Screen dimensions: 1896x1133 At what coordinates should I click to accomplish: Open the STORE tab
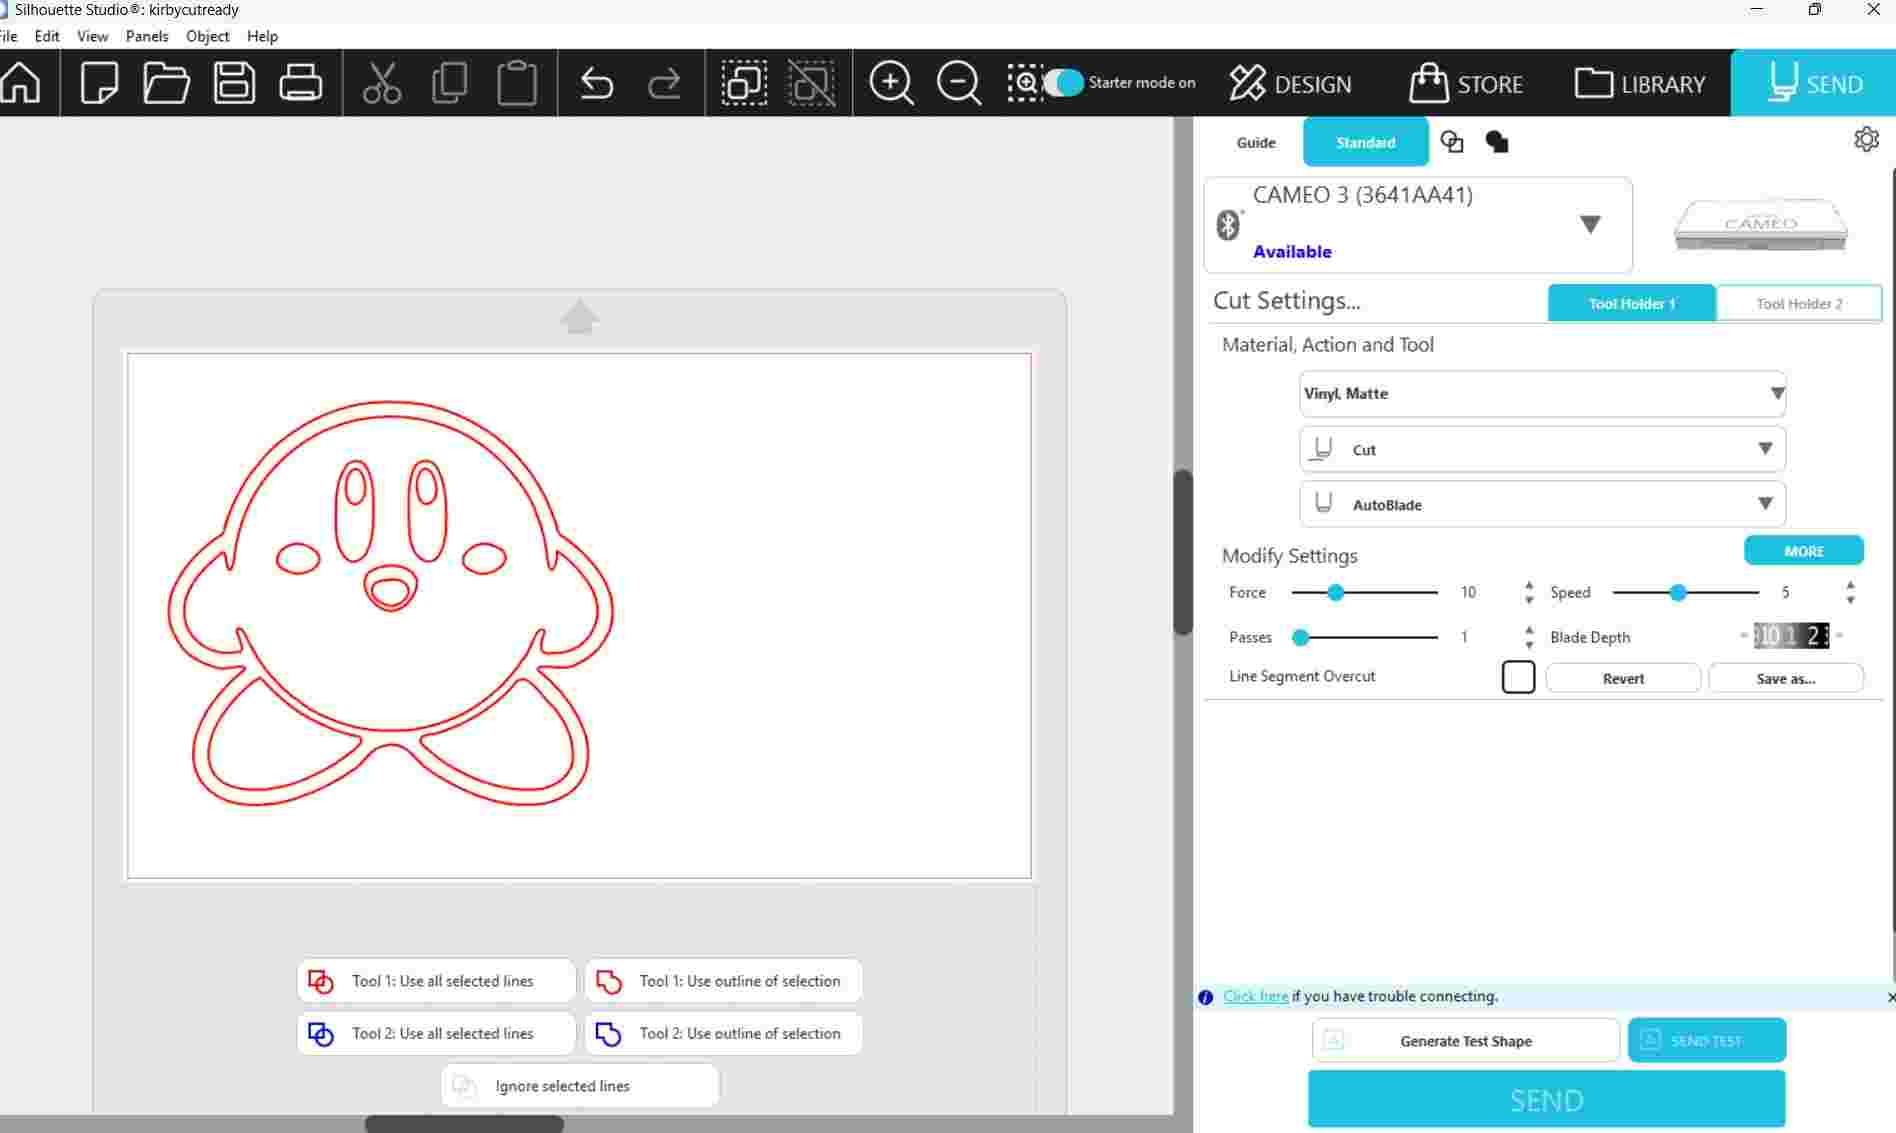pyautogui.click(x=1466, y=83)
